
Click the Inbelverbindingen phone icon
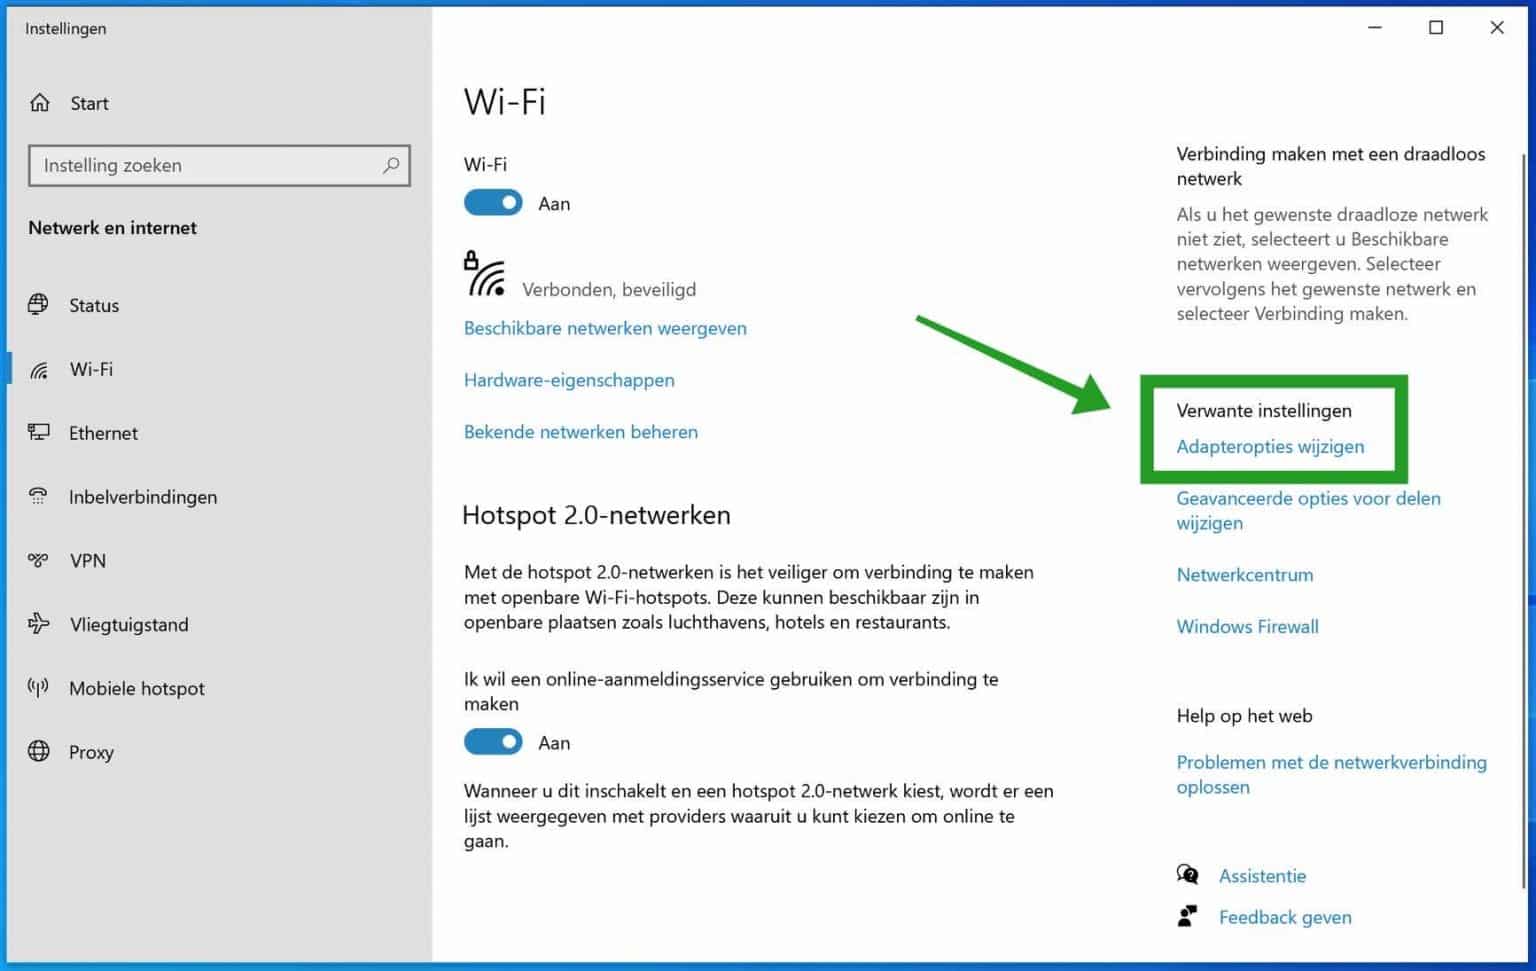point(39,496)
